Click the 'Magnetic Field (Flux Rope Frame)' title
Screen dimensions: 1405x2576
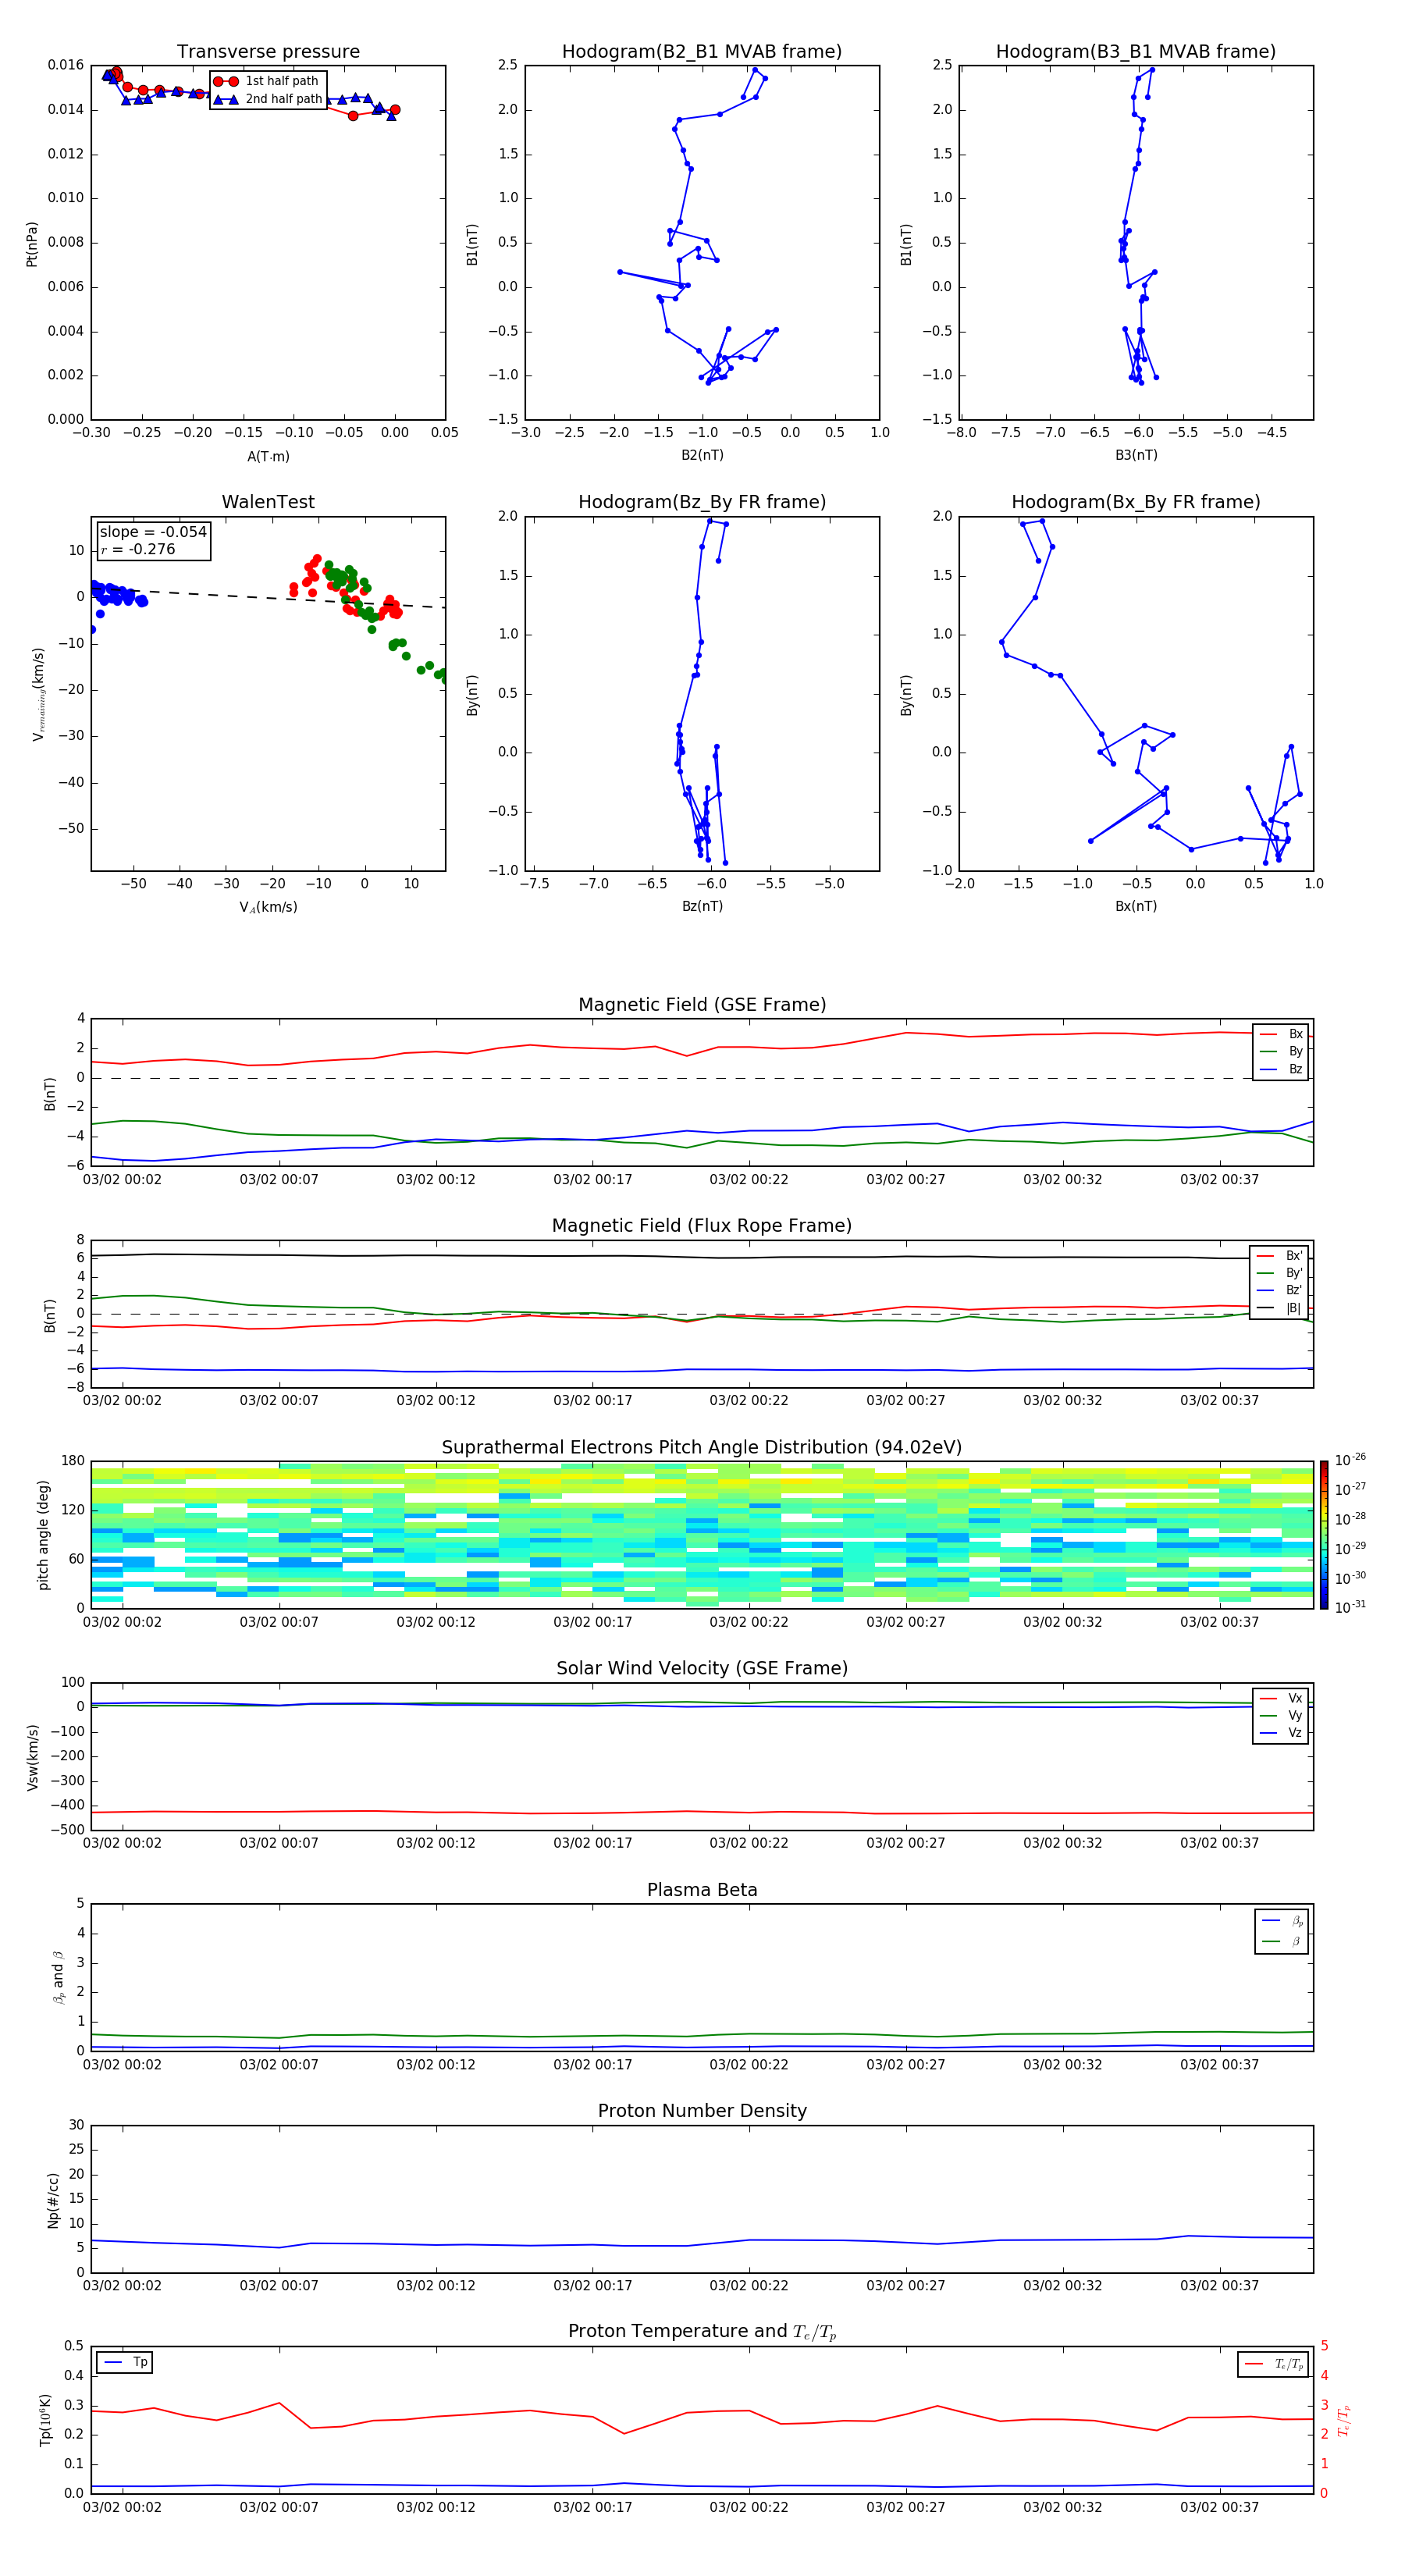(702, 1226)
